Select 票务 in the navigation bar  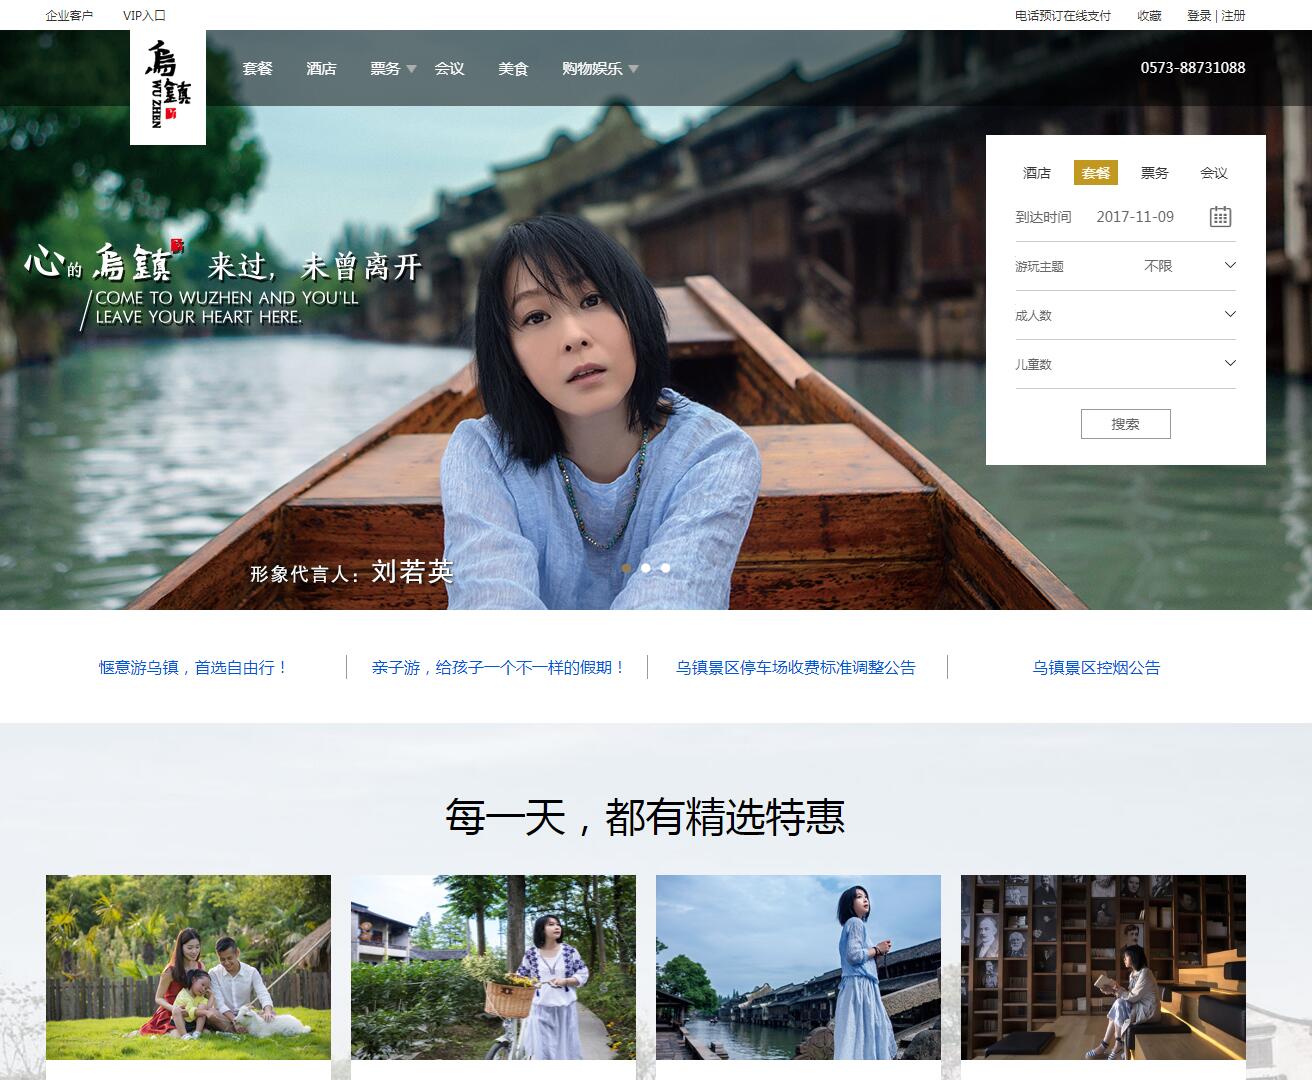[385, 68]
